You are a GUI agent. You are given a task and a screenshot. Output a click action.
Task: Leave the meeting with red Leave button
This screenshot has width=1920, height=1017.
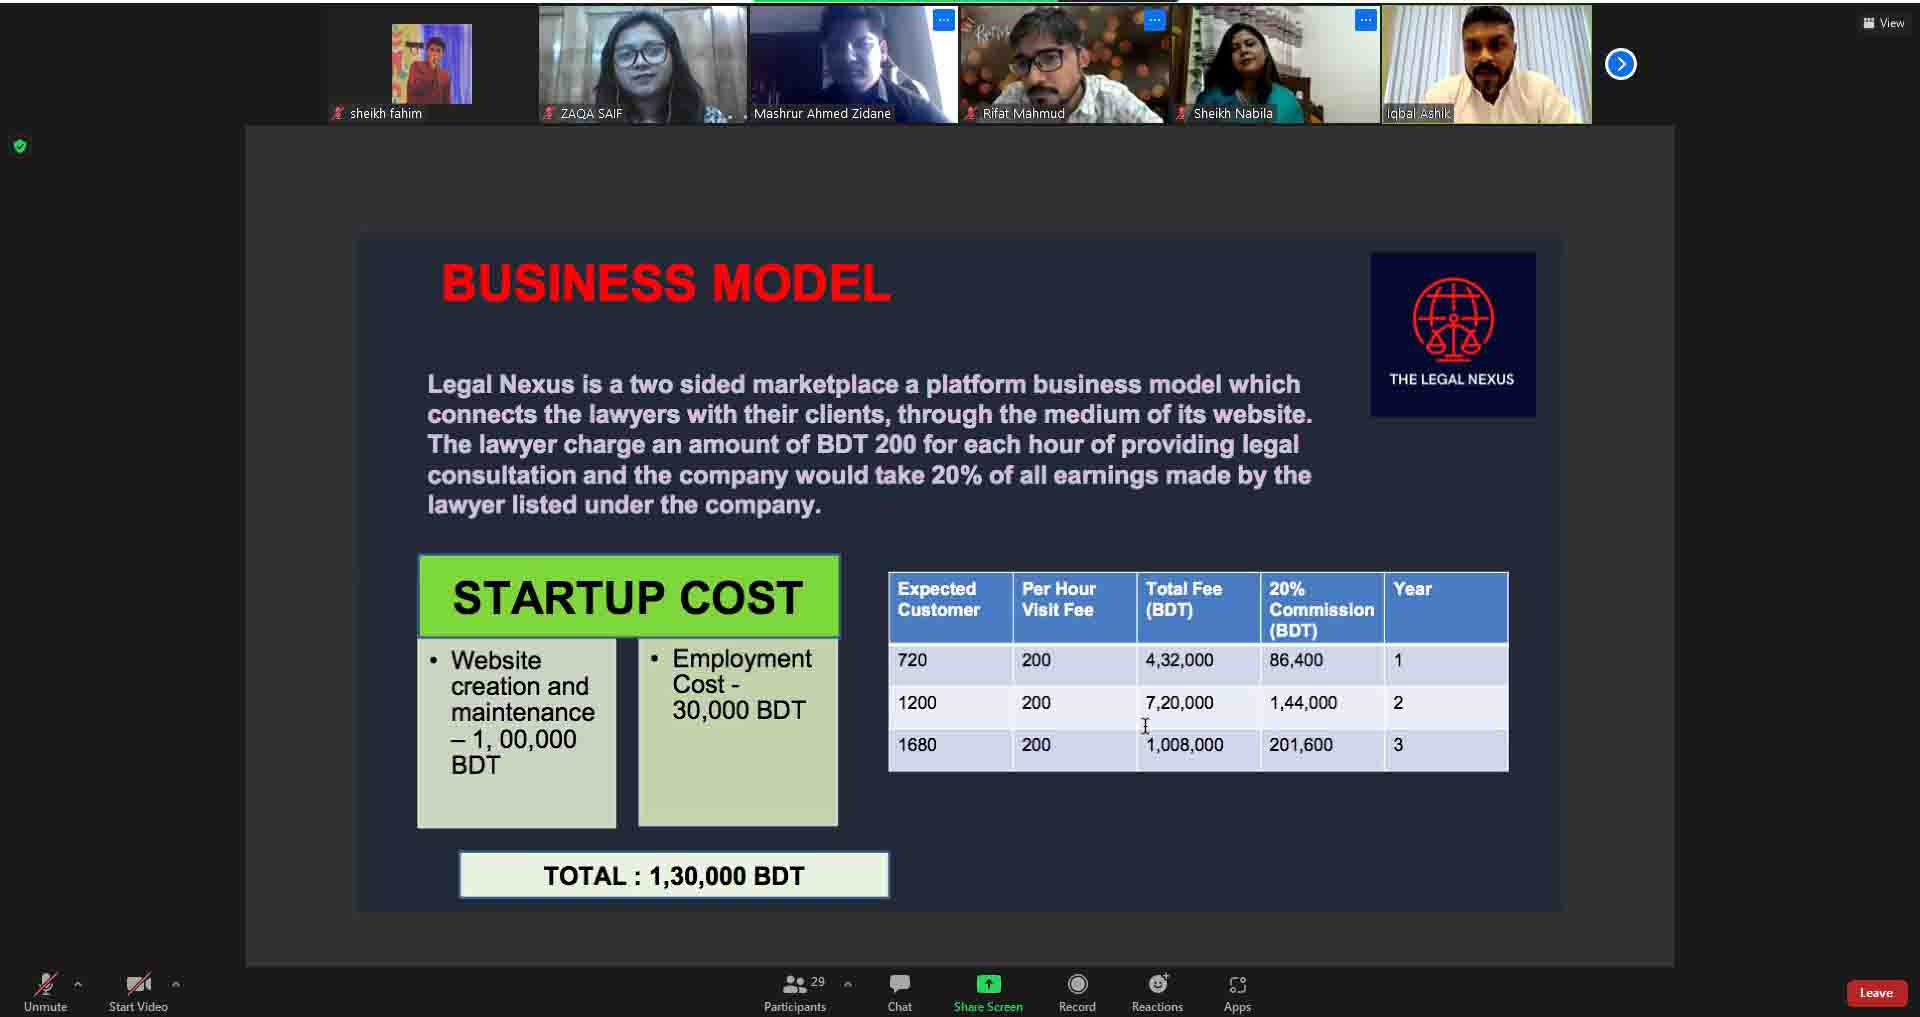pos(1876,993)
